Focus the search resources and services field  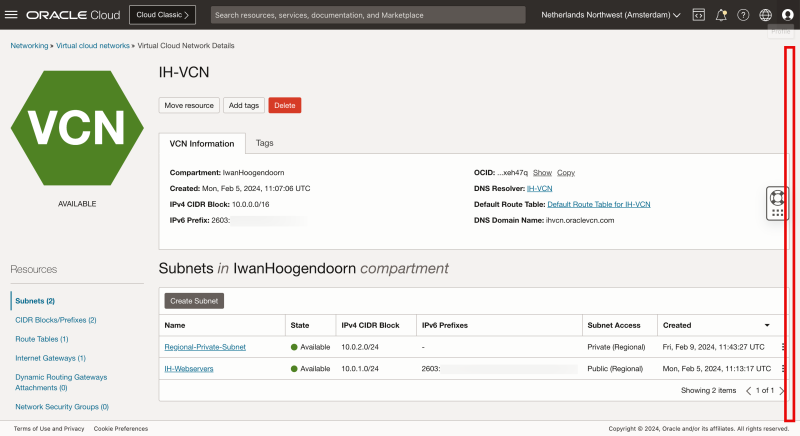pos(368,15)
